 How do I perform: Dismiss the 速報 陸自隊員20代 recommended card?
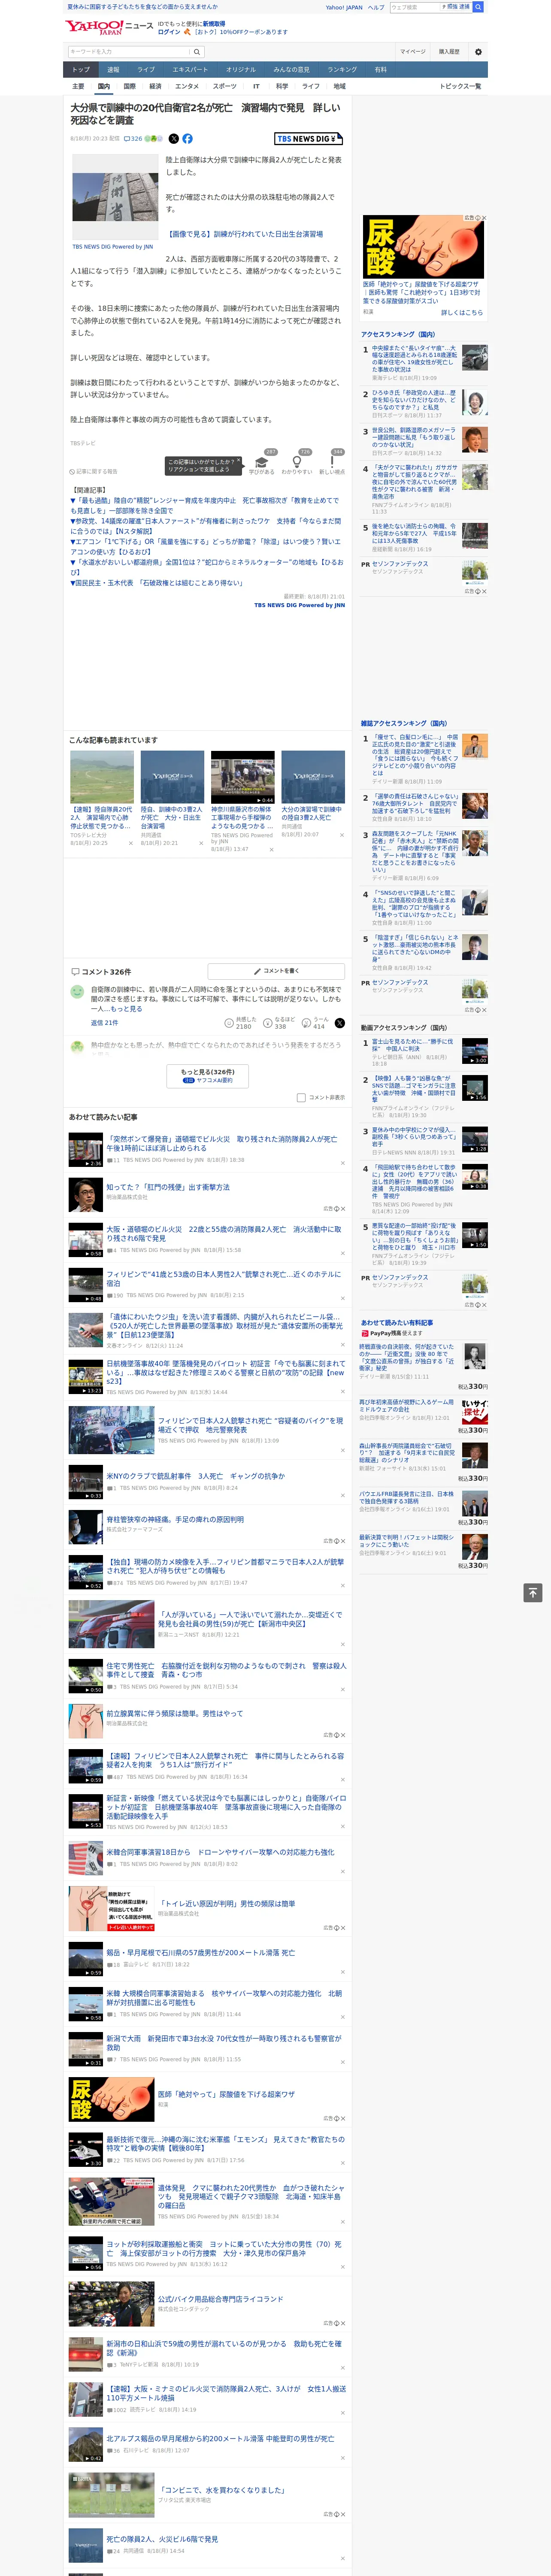130,843
